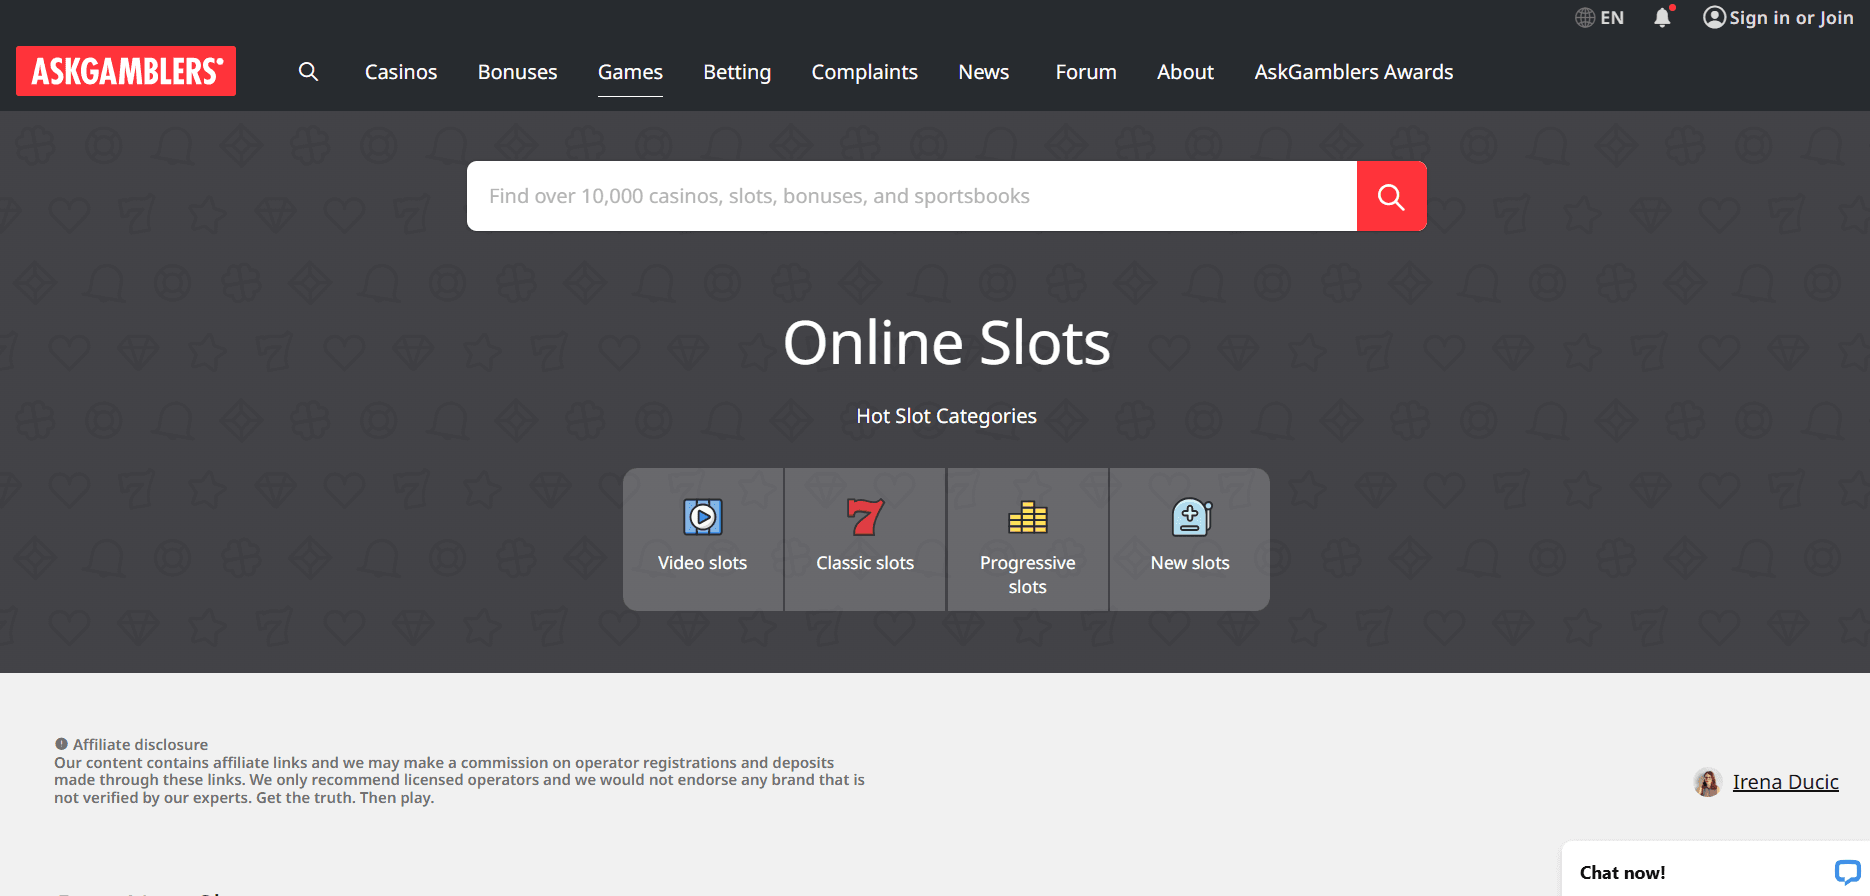
Task: Click the globe language icon
Action: click(x=1585, y=18)
